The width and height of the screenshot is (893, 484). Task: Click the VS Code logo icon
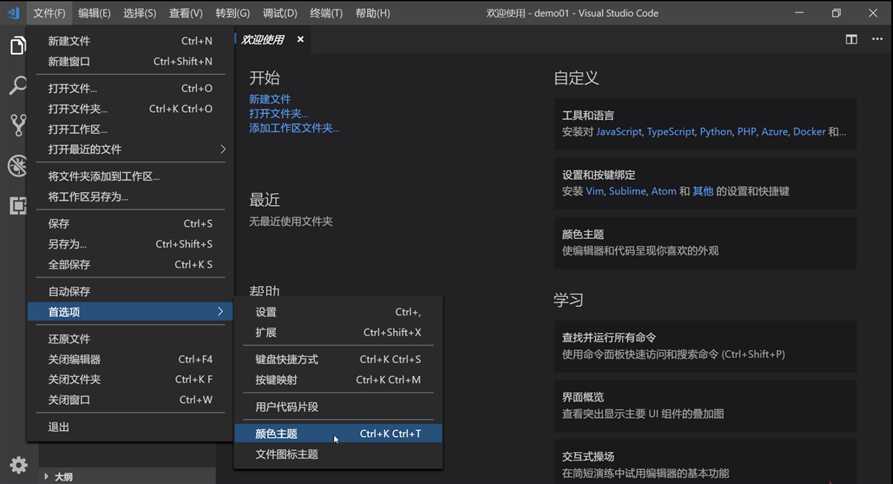(14, 13)
